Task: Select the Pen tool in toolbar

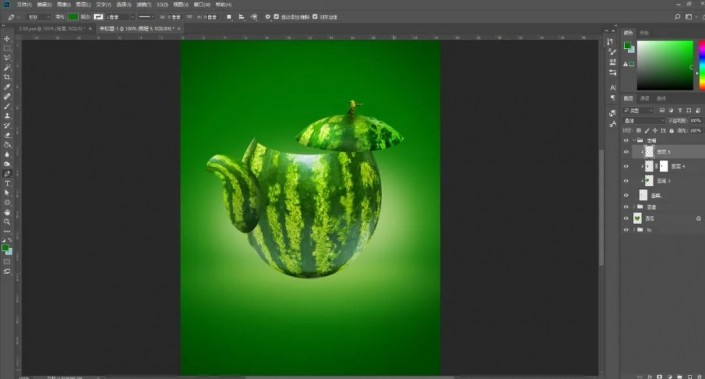Action: tap(7, 174)
